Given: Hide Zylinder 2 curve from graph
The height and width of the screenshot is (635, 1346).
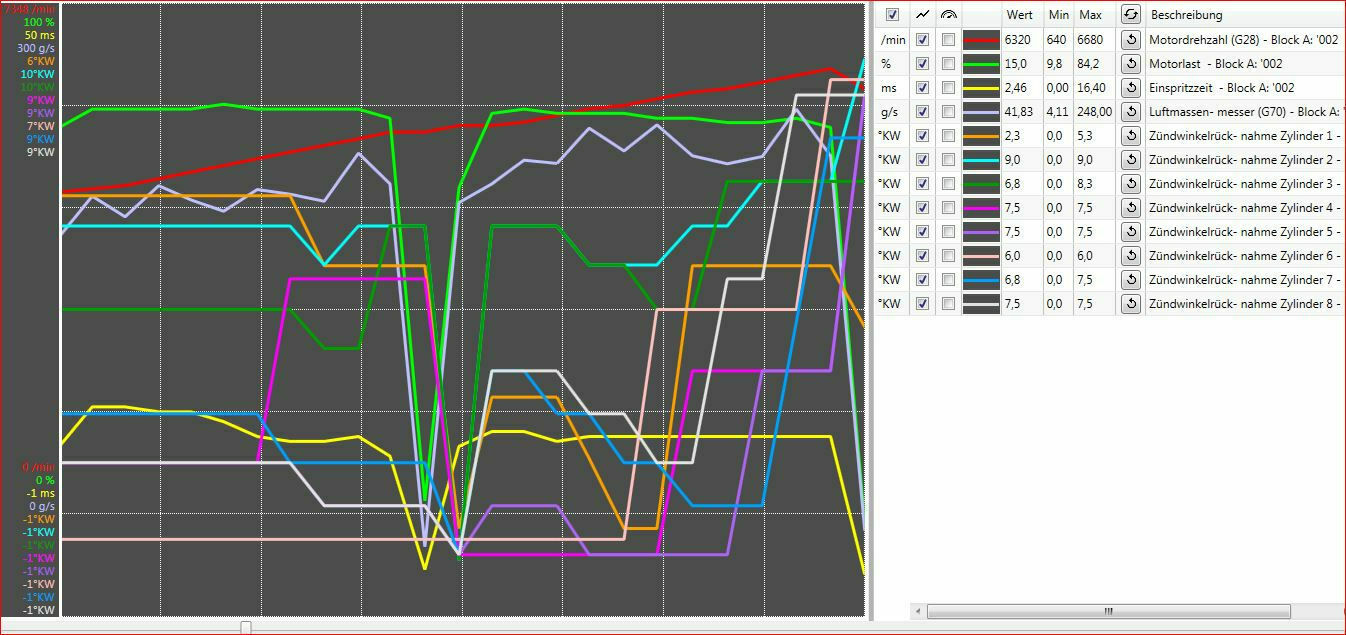Looking at the screenshot, I should 922,160.
